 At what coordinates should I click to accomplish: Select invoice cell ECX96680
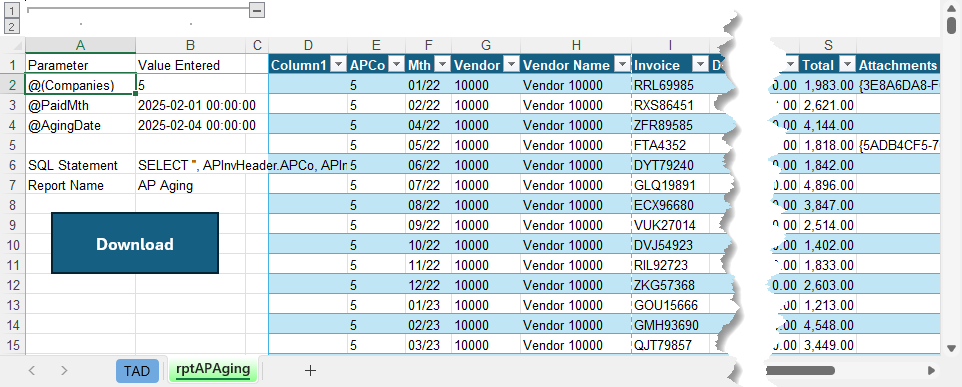pyautogui.click(x=671, y=205)
